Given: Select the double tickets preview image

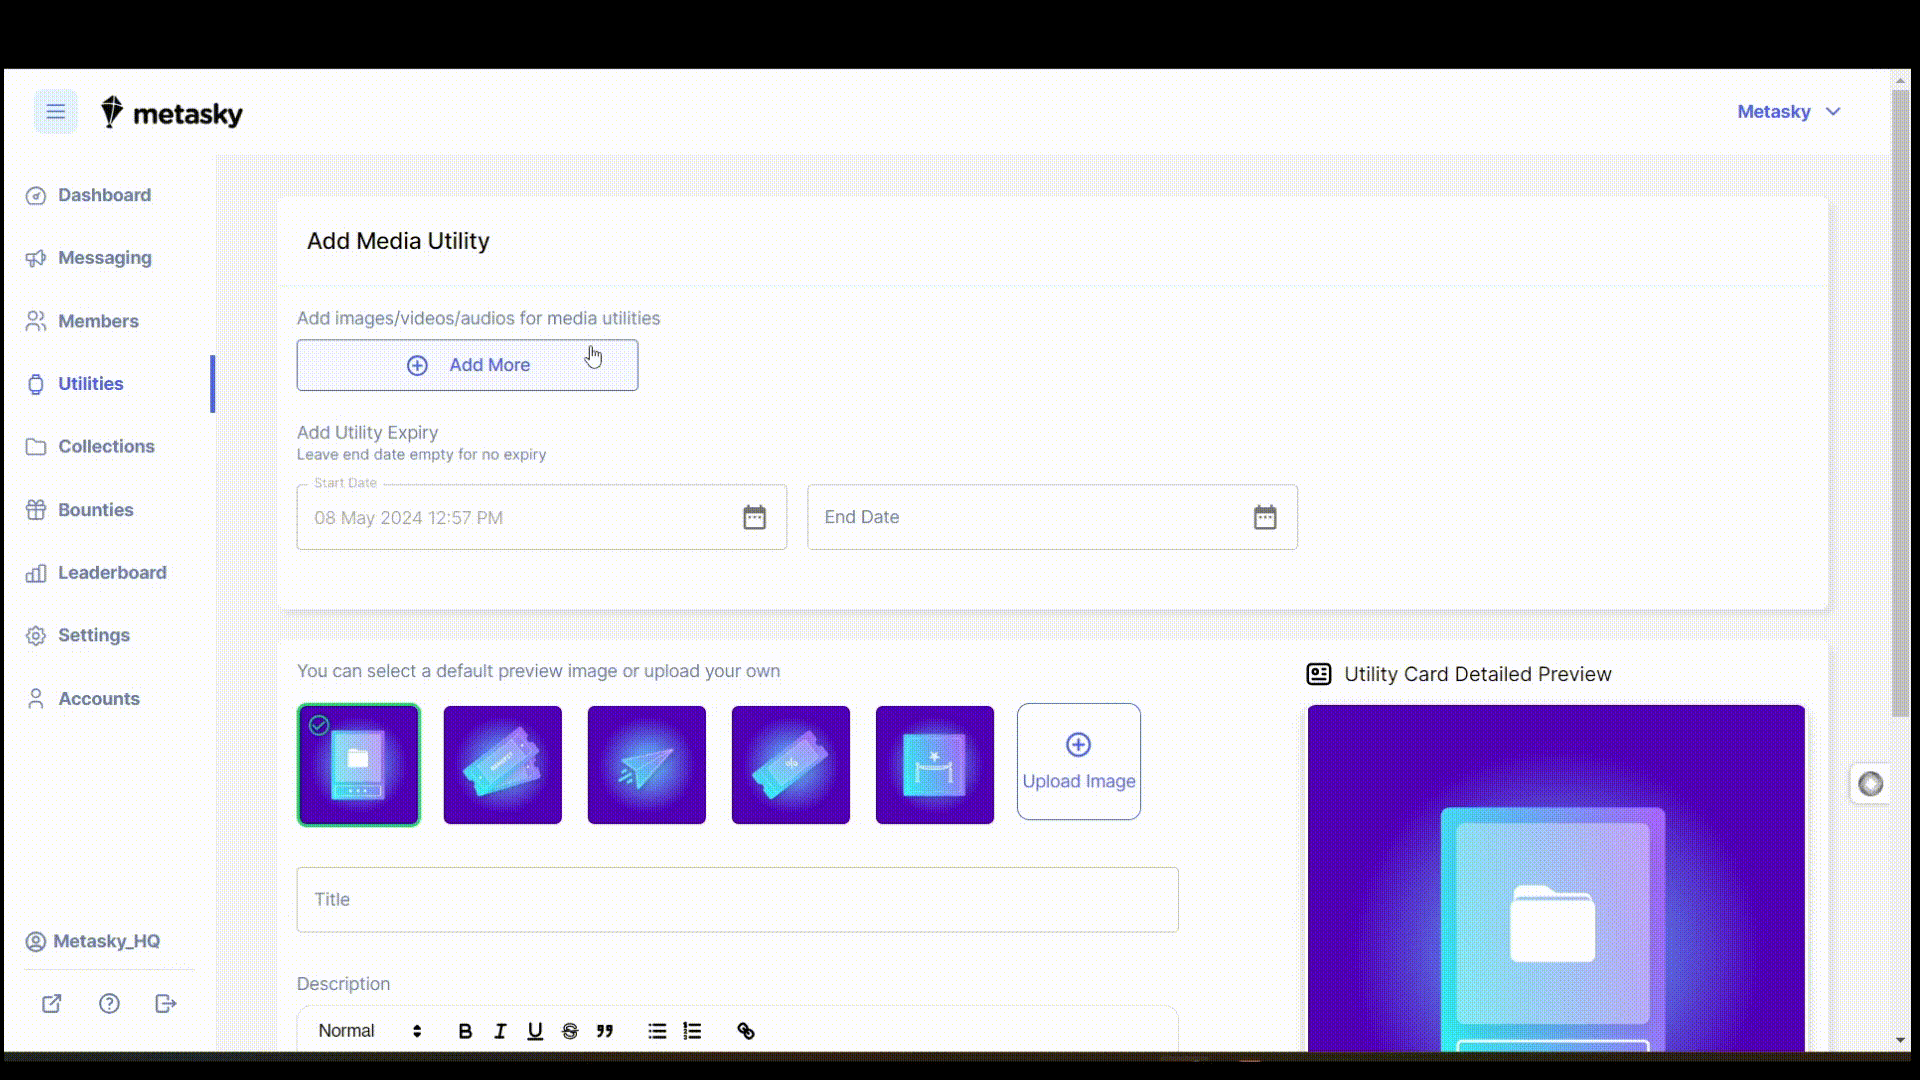Looking at the screenshot, I should pos(502,765).
